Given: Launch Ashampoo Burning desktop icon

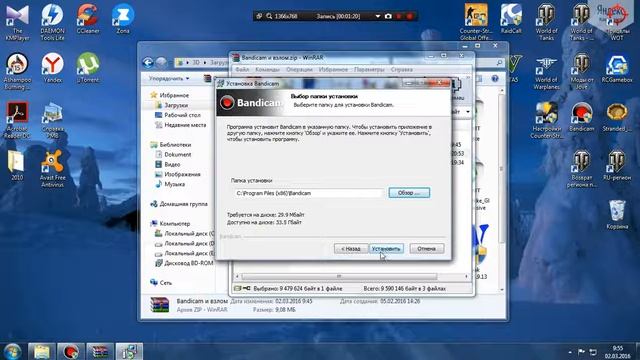Looking at the screenshot, I should pos(17,71).
